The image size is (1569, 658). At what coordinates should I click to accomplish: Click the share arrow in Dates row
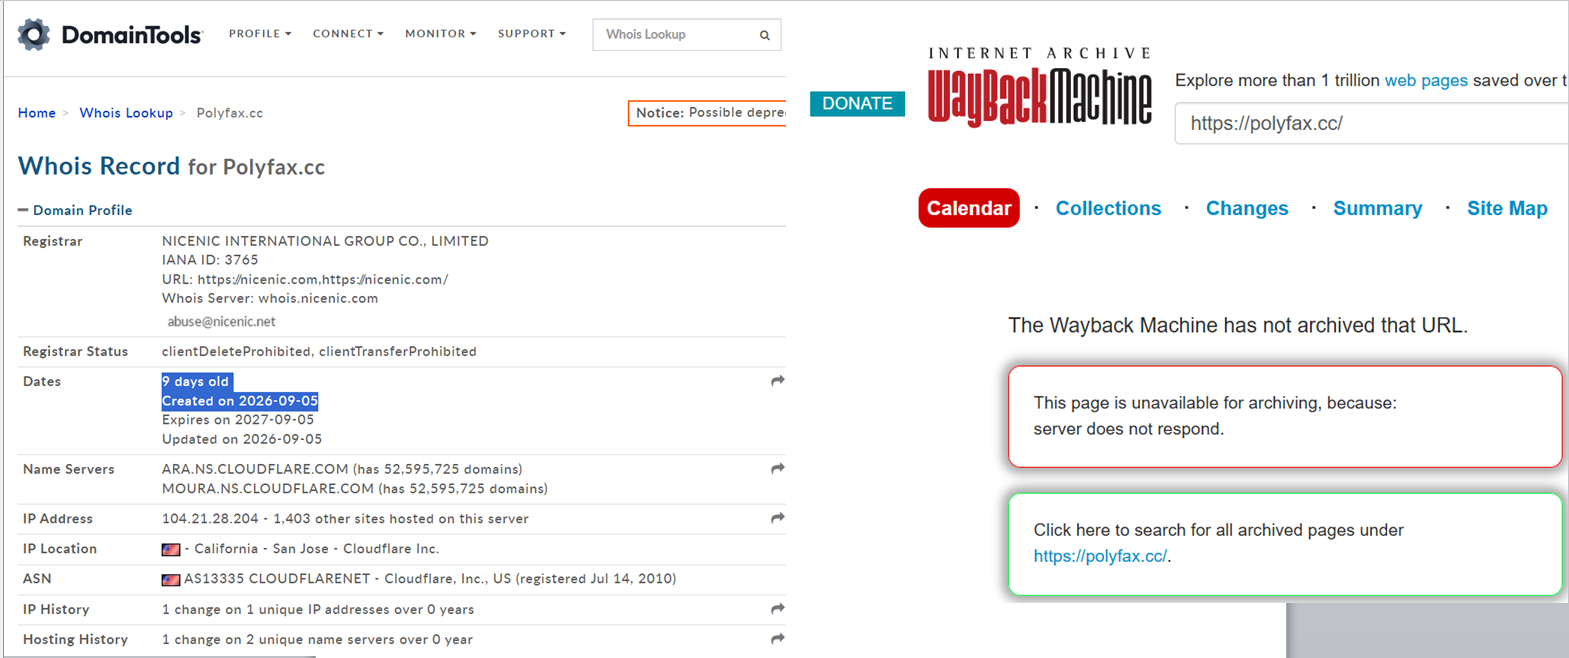(x=778, y=381)
